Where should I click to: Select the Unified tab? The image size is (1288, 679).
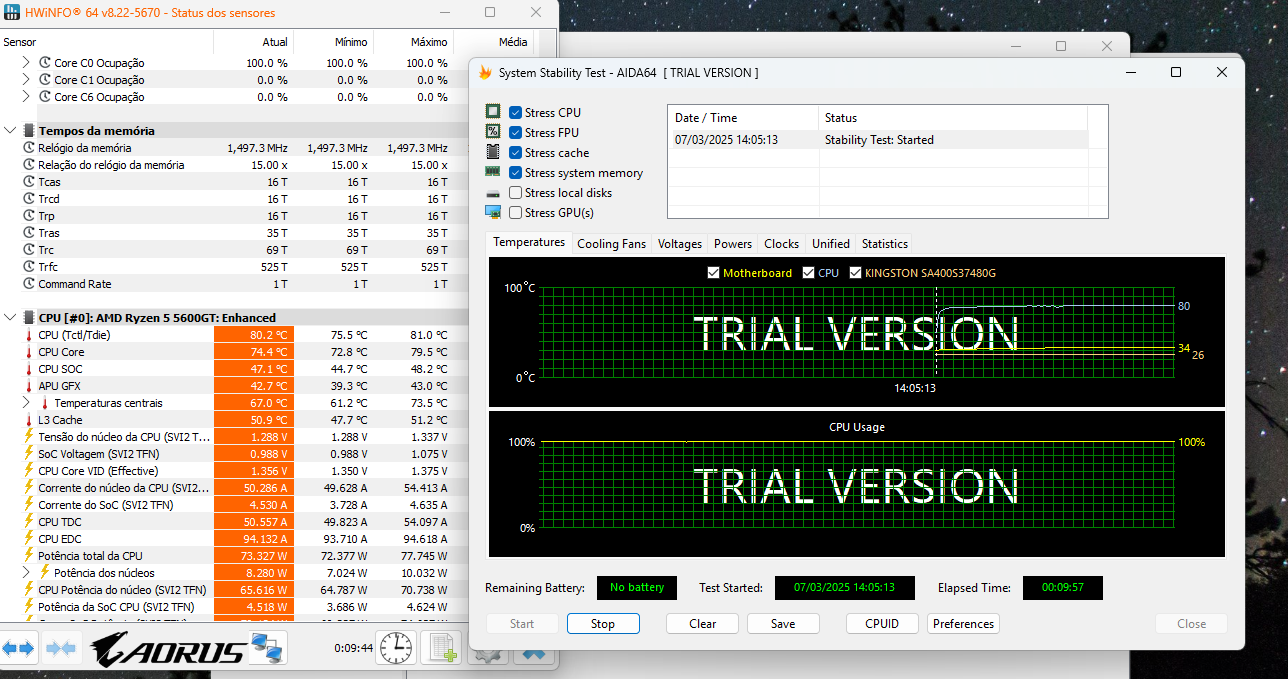point(831,244)
